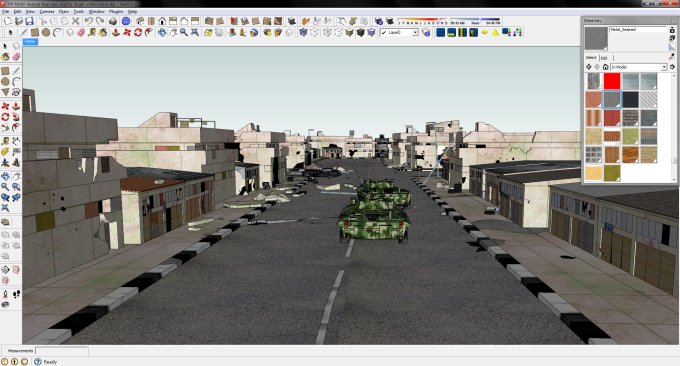680x366 pixels.
Task: Adjust the shadow date month slider
Action: point(423,20)
